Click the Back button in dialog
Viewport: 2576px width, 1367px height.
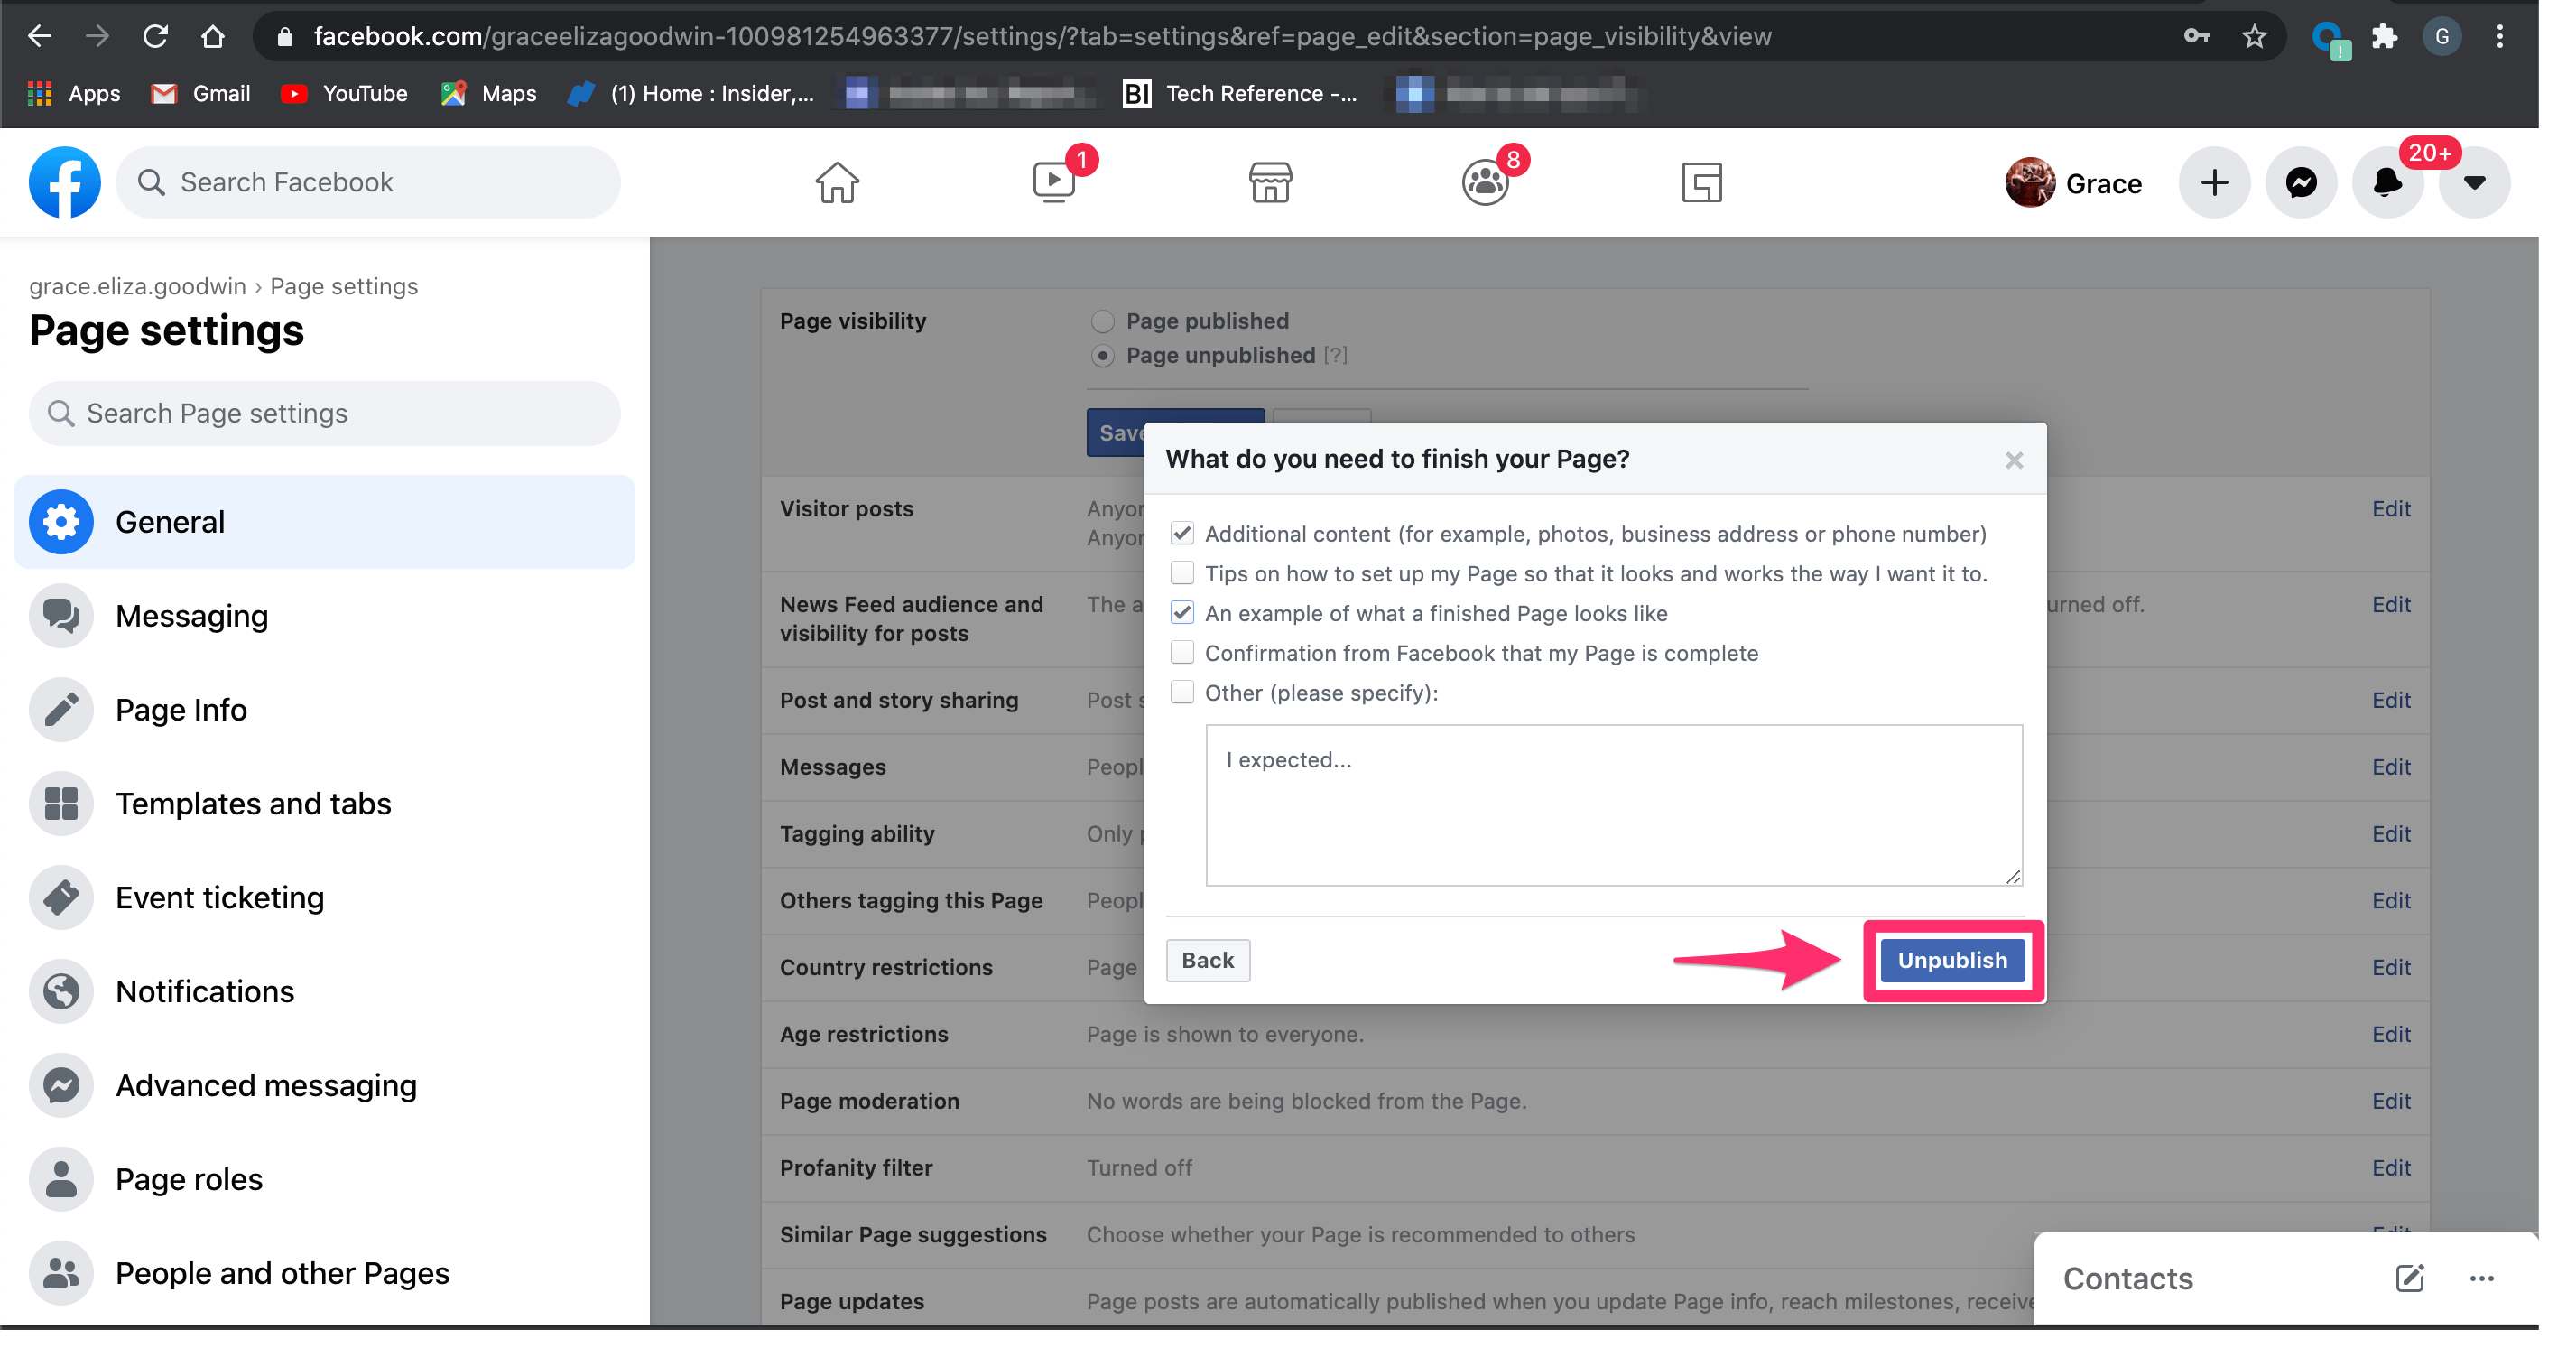1207,960
